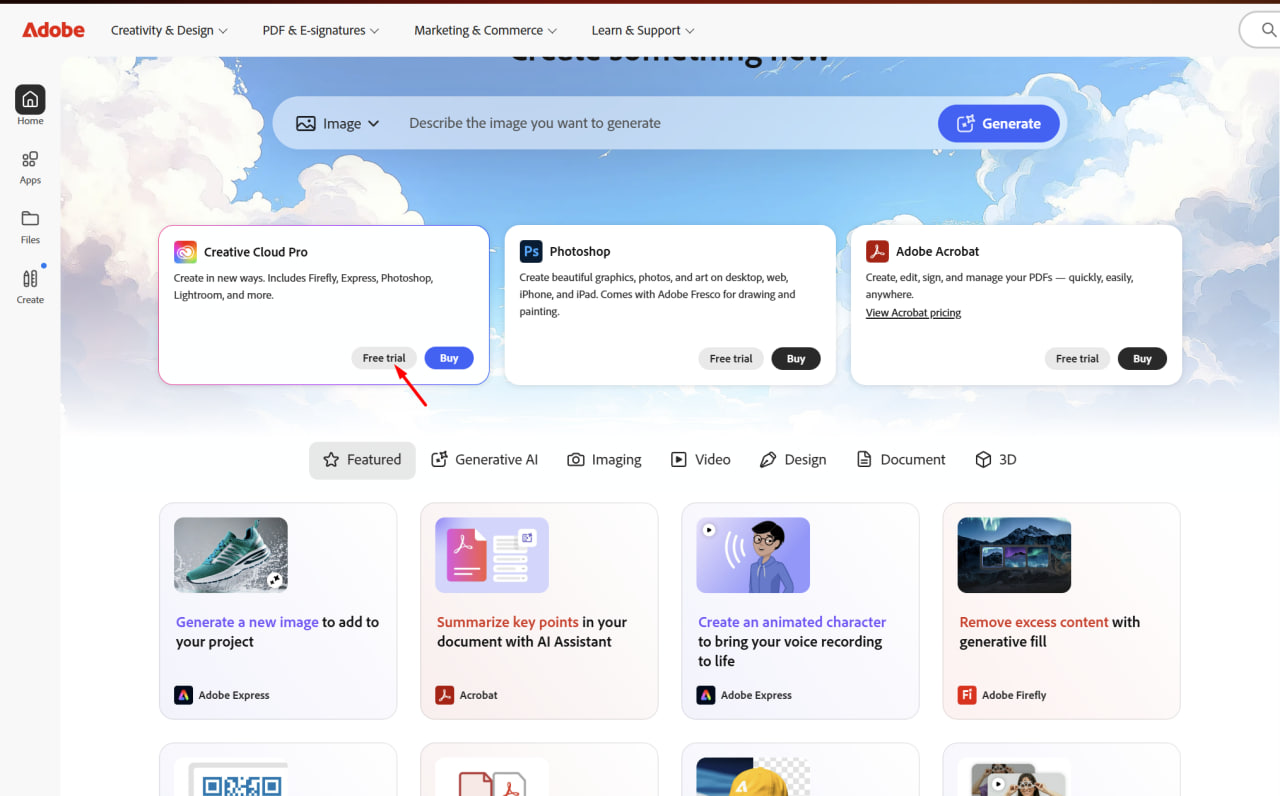Open the generative fill landscape thumbnail
Viewport: 1280px width, 796px height.
click(x=1014, y=555)
